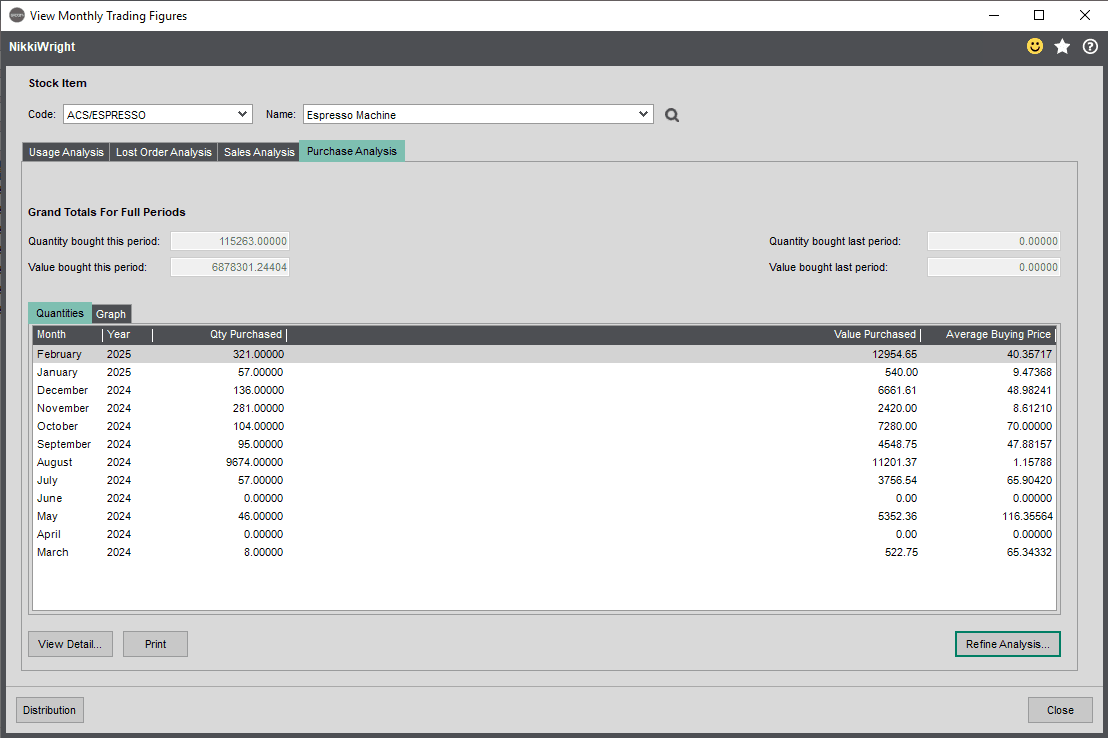Select the September row
1108x738 pixels.
(x=544, y=445)
